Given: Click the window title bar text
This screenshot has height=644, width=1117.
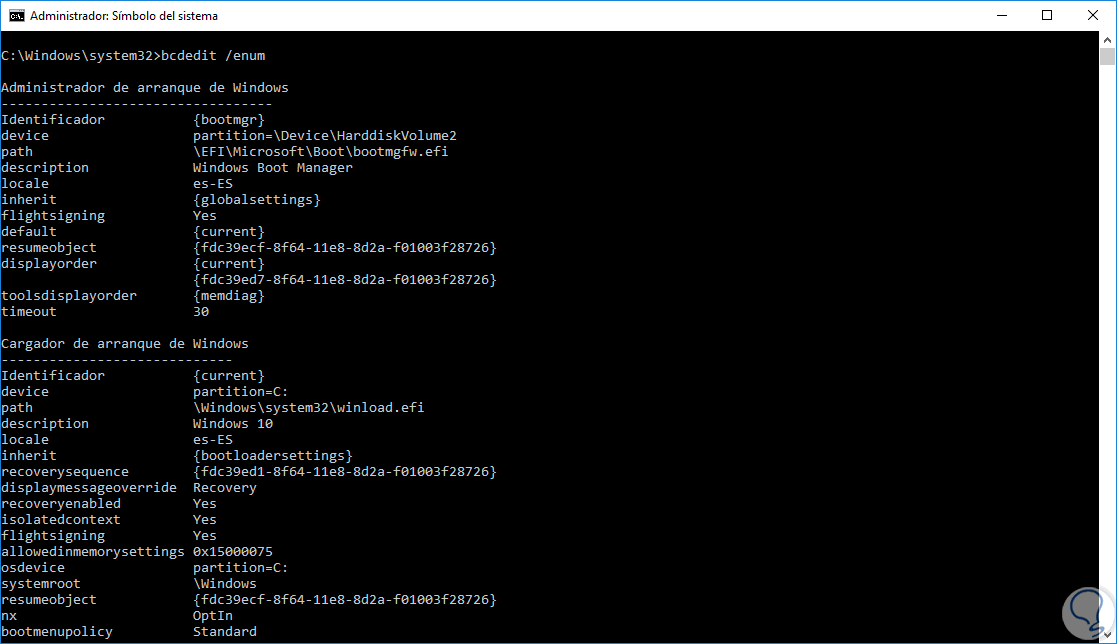Looking at the screenshot, I should [124, 16].
